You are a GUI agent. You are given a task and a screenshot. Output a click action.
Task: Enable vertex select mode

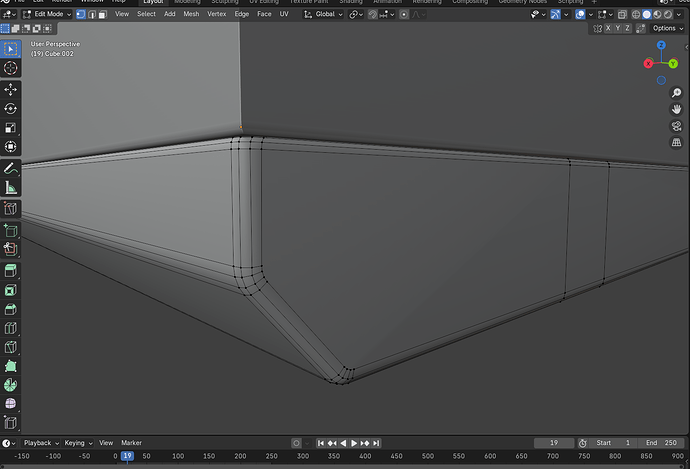81,15
